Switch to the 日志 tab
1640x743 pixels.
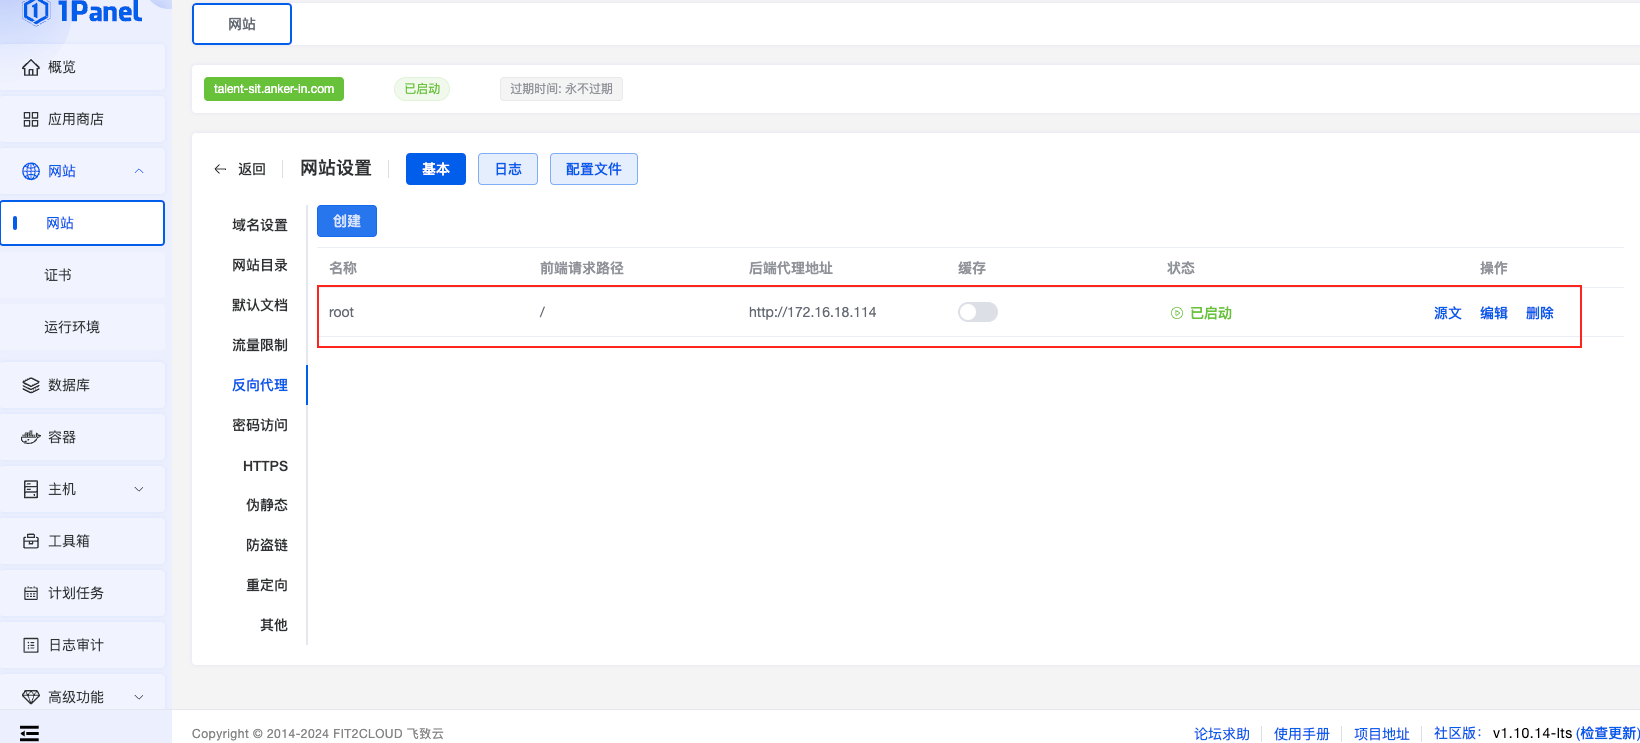point(508,169)
